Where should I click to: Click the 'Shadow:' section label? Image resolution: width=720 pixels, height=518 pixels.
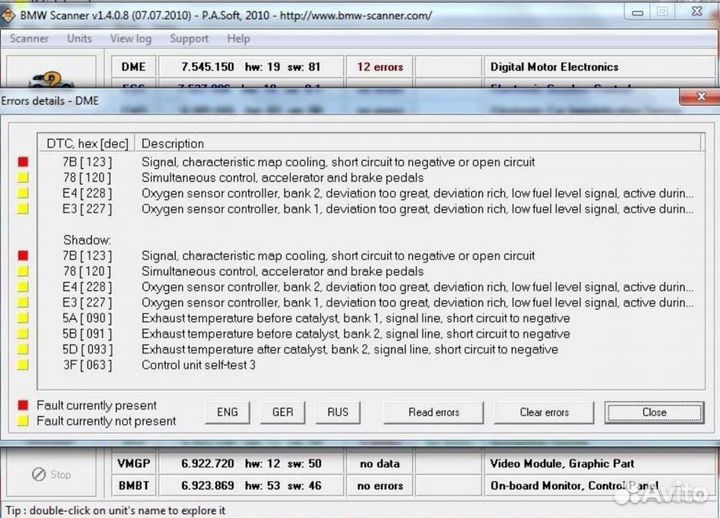pyautogui.click(x=87, y=240)
